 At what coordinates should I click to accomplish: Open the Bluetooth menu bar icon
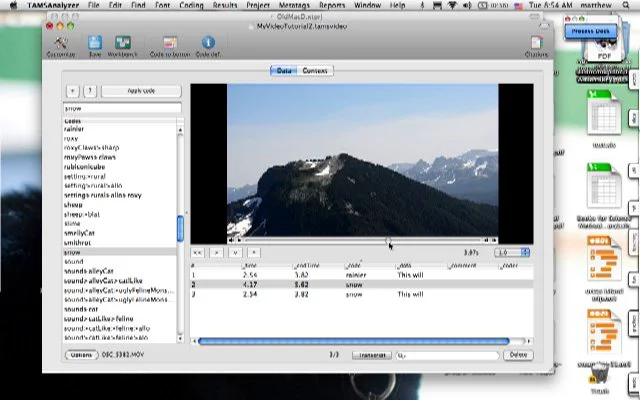tap(422, 5)
